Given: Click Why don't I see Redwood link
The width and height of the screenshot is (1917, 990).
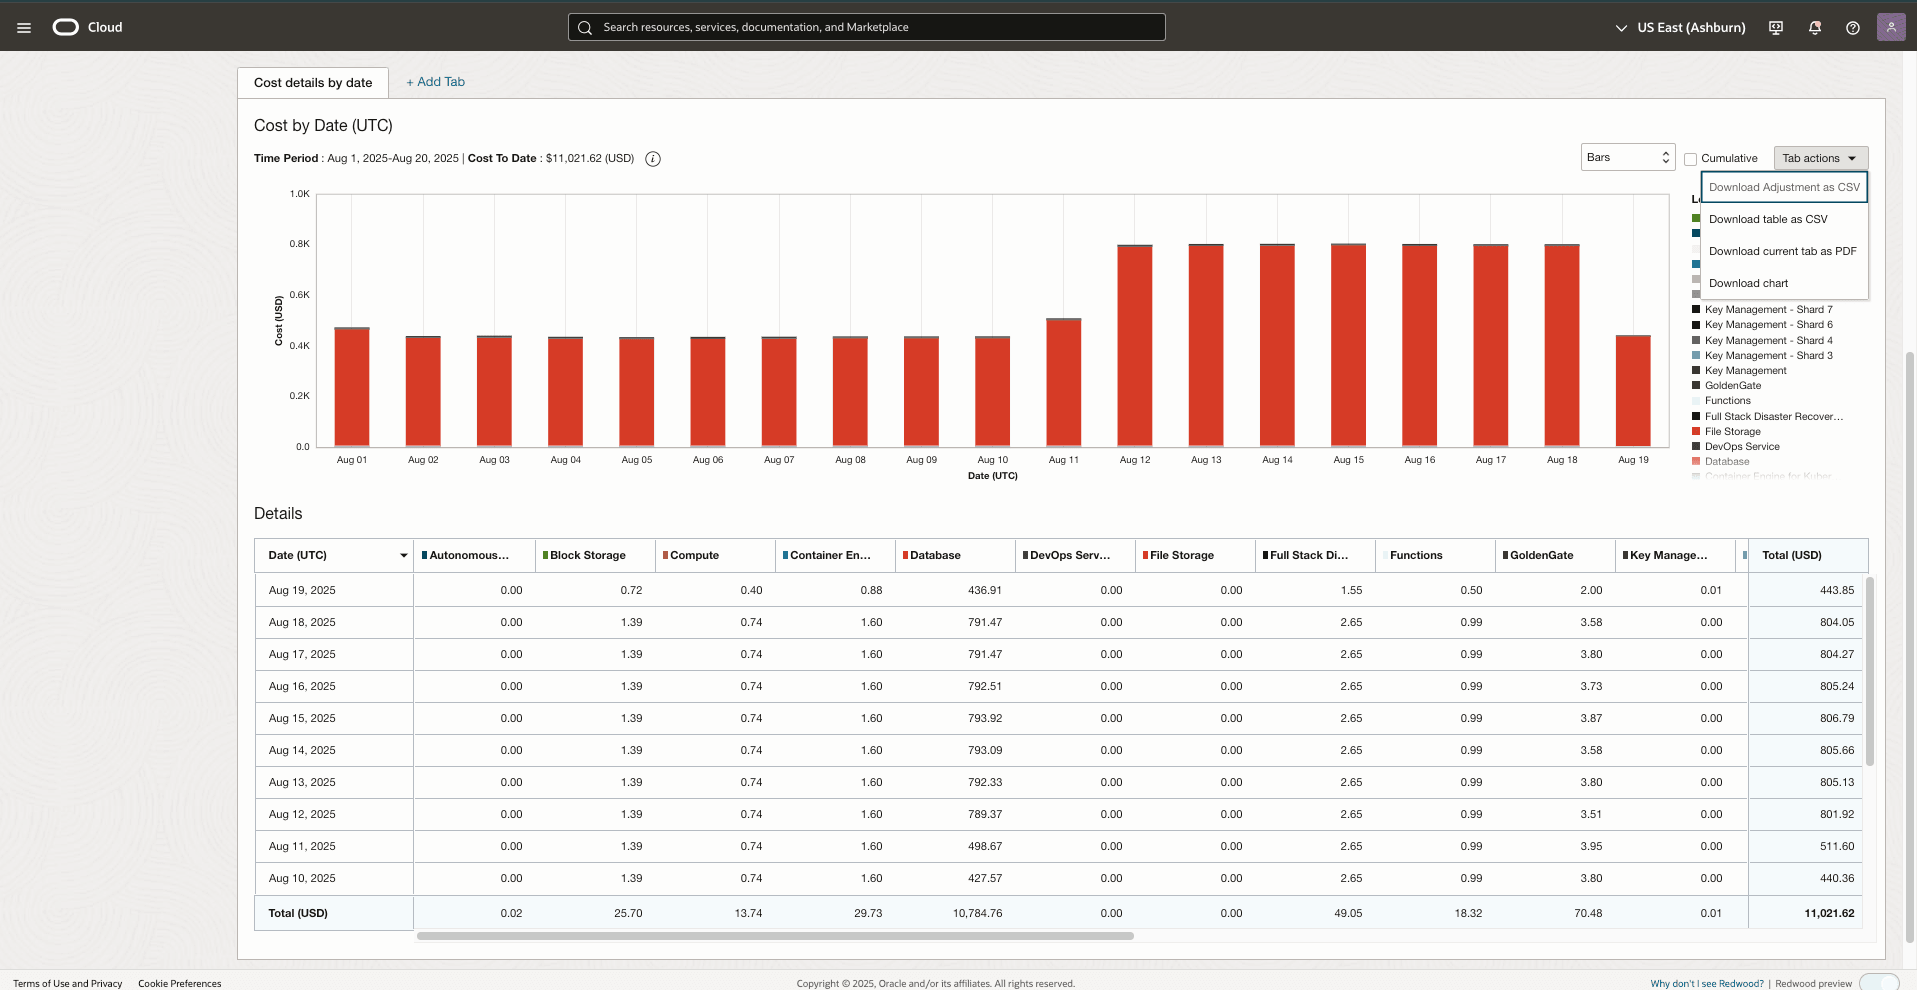Looking at the screenshot, I should 1707,984.
